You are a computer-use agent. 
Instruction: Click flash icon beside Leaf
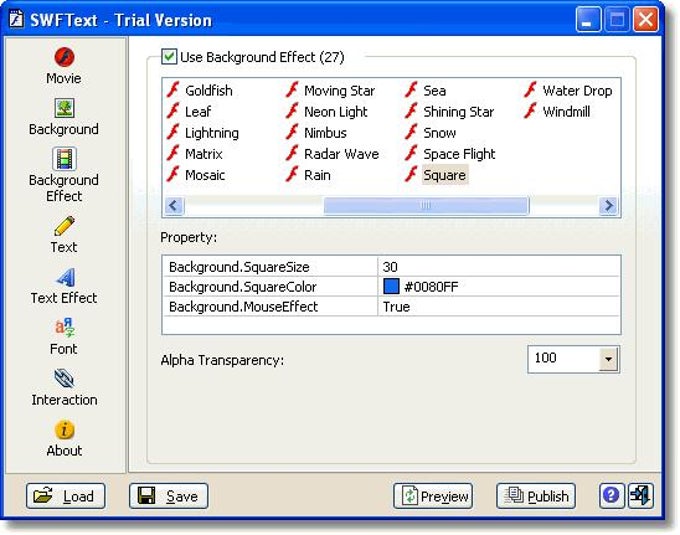(x=173, y=111)
